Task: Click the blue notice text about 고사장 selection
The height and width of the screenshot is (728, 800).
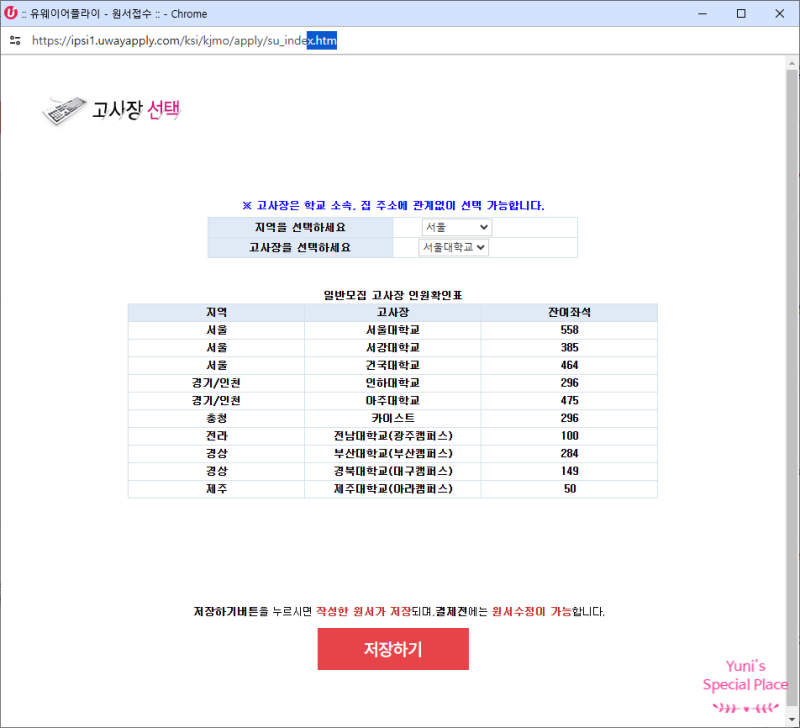Action: (400, 205)
